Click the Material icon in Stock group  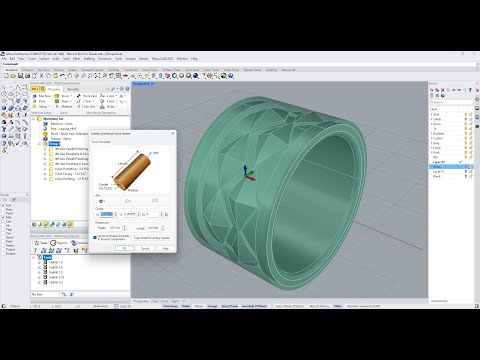(57, 106)
